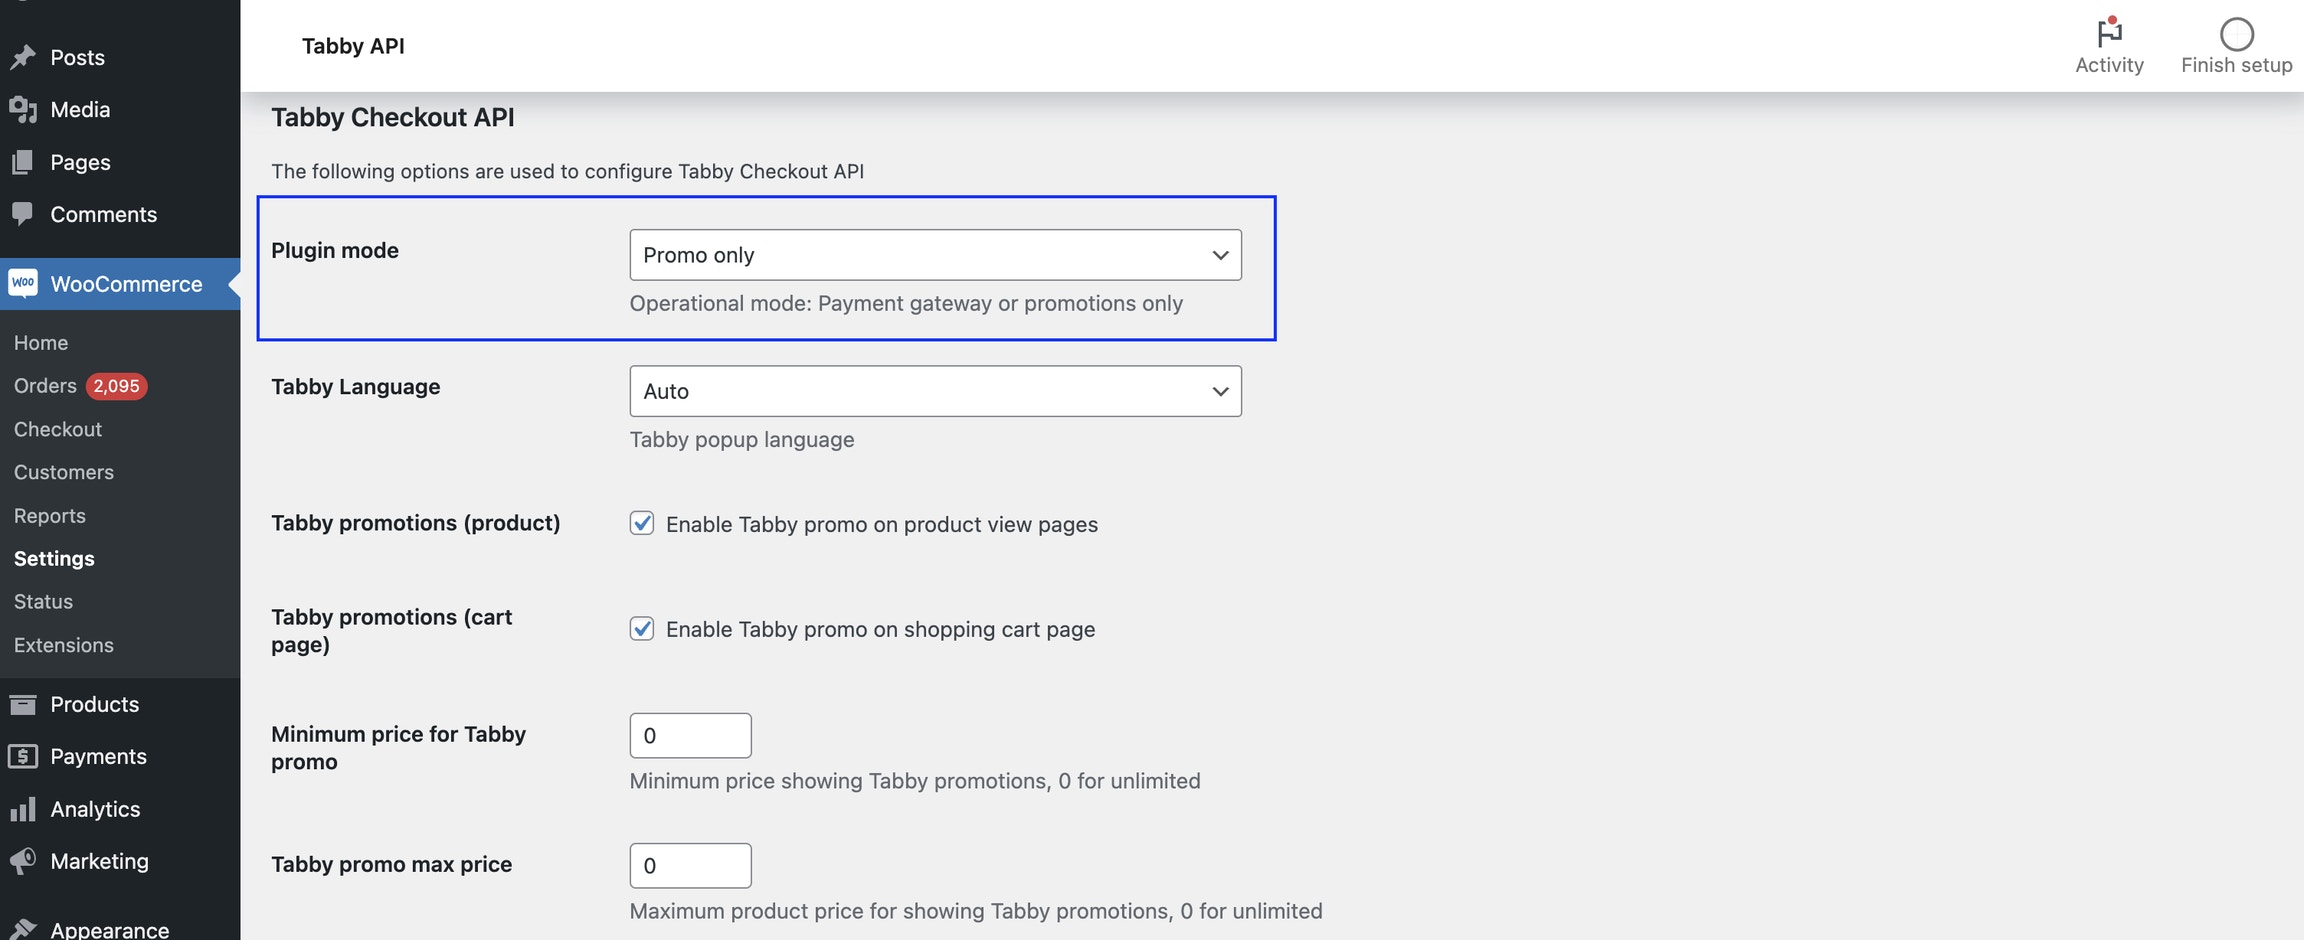Click the Finish setup label
This screenshot has height=940, width=2304.
click(2236, 65)
